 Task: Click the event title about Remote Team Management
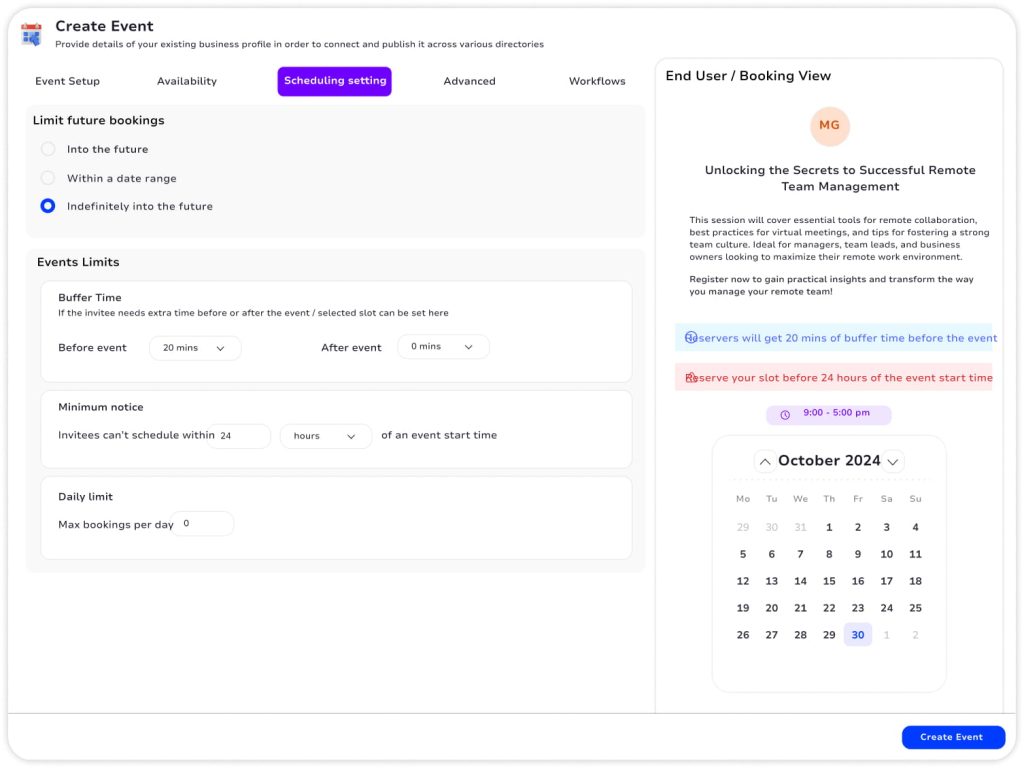pos(840,178)
